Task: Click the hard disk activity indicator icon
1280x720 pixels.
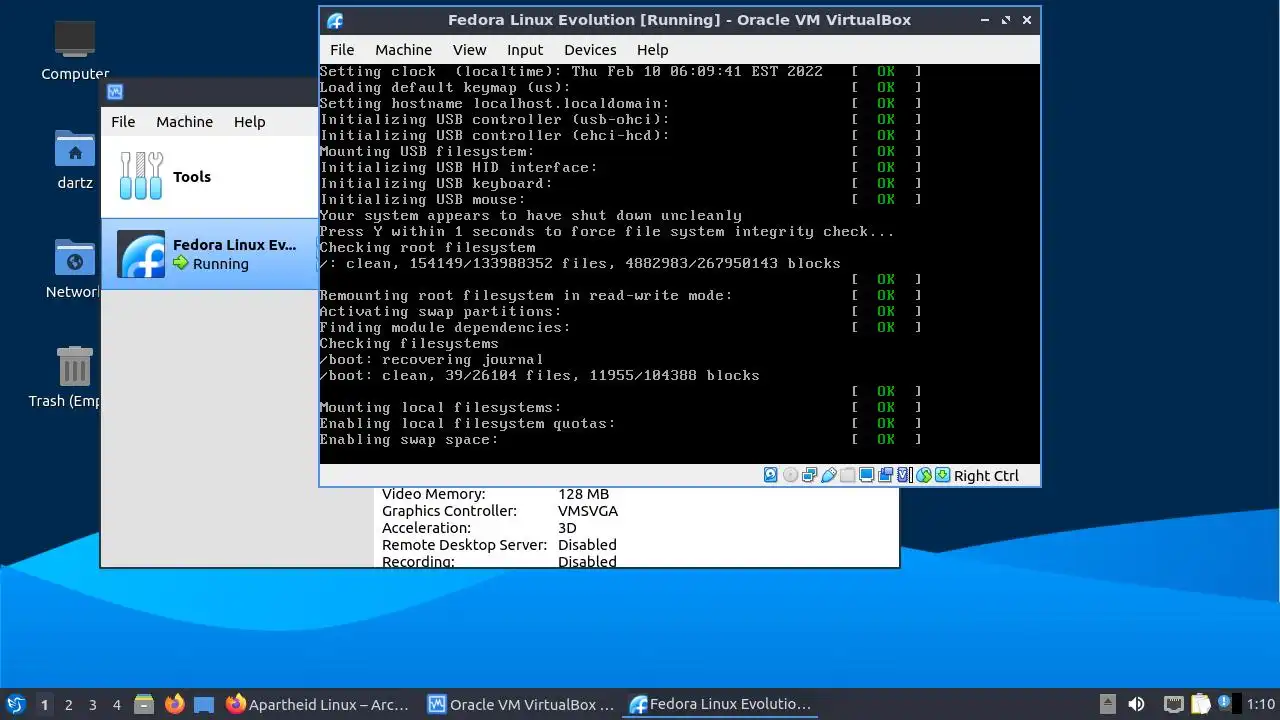Action: (x=770, y=475)
